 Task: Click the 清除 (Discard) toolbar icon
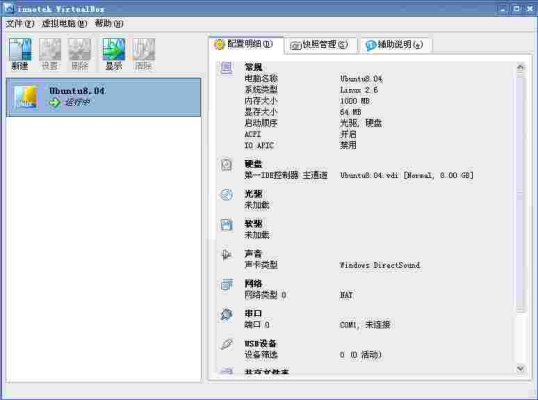click(143, 54)
